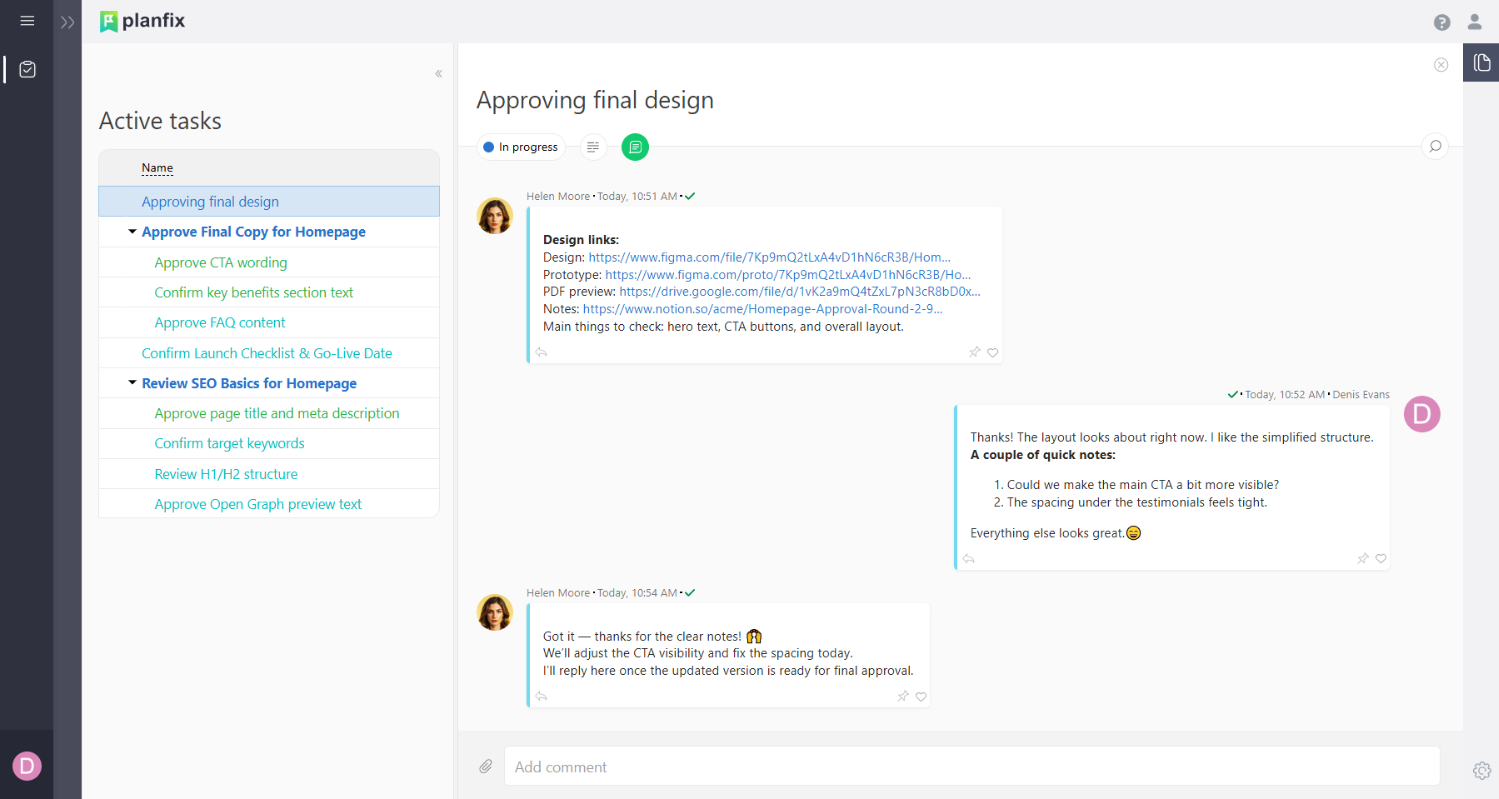Search comments with magnifier icon
The image size is (1499, 799).
coord(1435,147)
